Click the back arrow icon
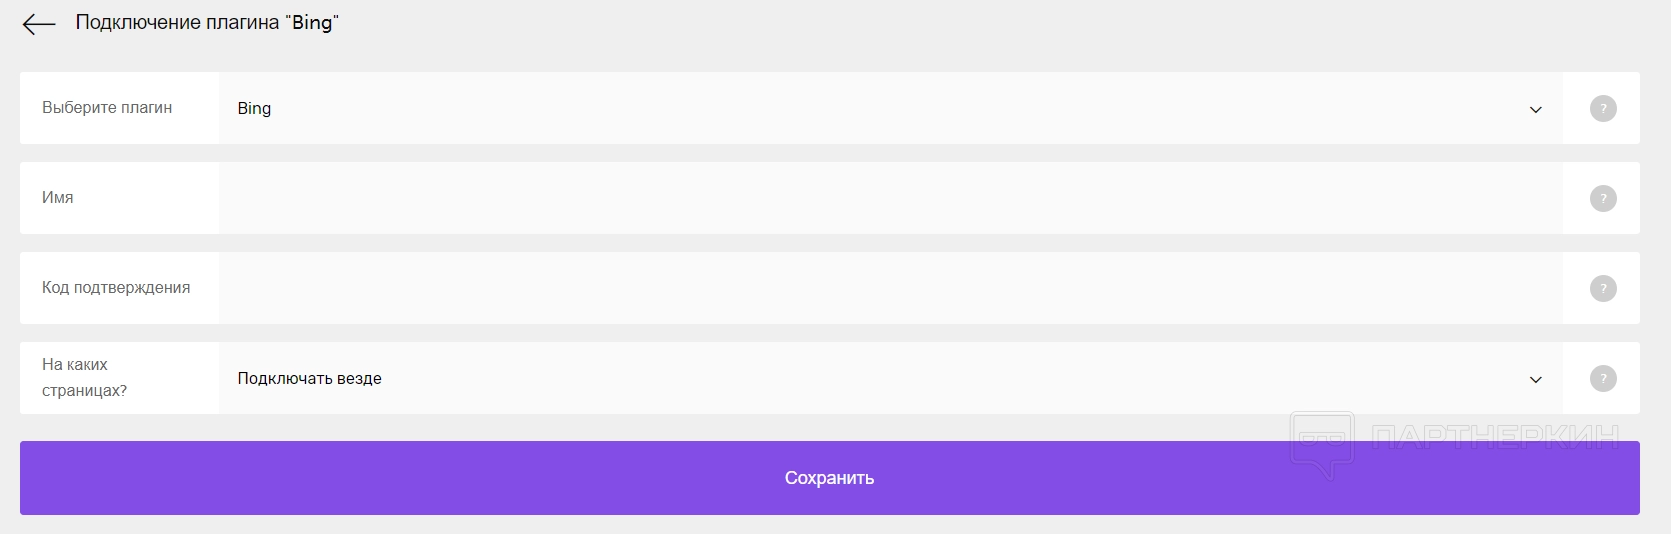 38,24
